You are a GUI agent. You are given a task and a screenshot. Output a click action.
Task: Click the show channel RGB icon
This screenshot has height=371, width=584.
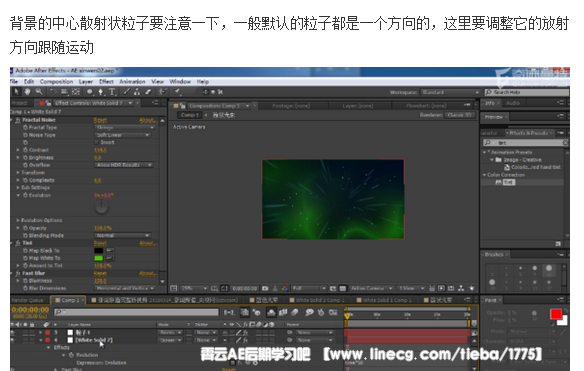(x=285, y=288)
